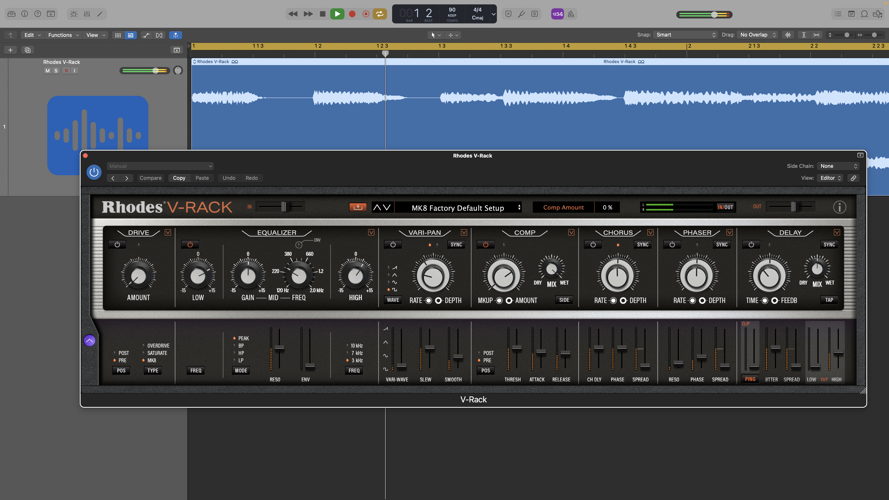Viewport: 889px width, 500px height.
Task: Click the THRESH fader handle
Action: tap(515, 347)
